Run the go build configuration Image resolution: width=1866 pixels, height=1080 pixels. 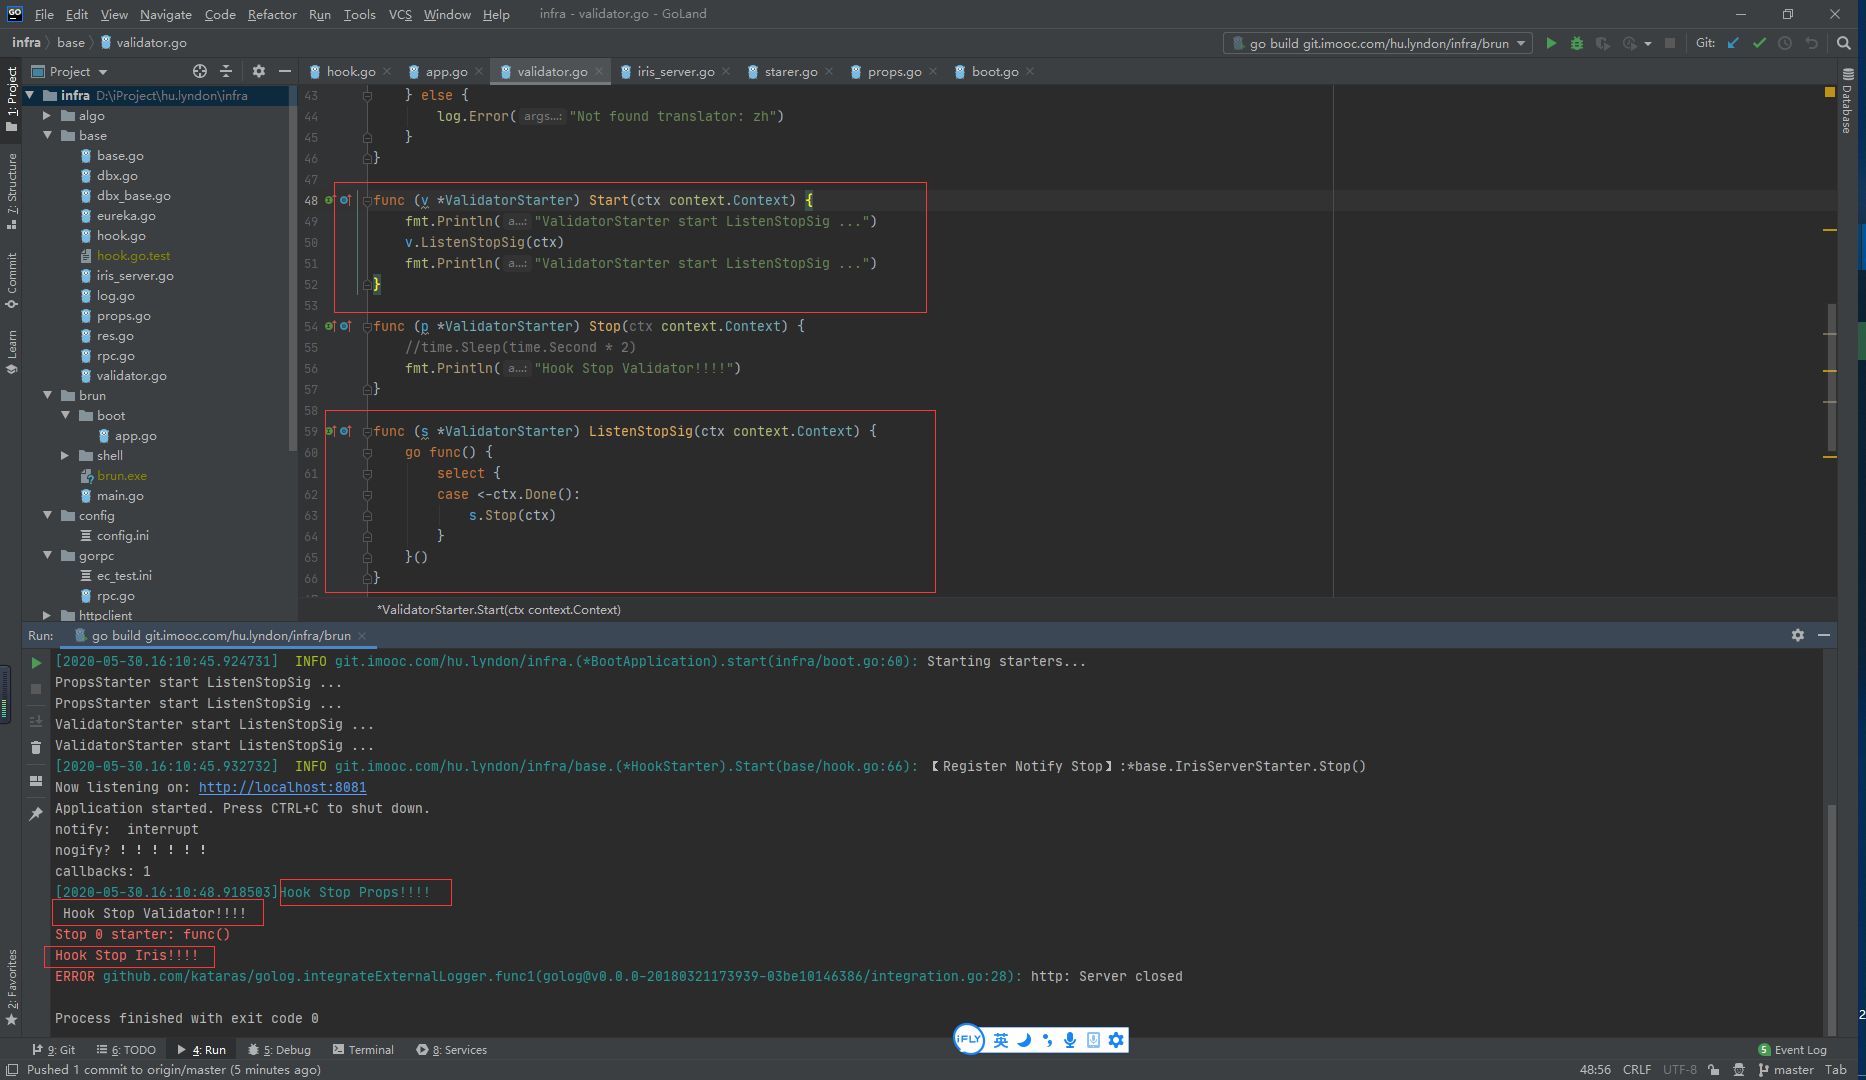point(1551,43)
